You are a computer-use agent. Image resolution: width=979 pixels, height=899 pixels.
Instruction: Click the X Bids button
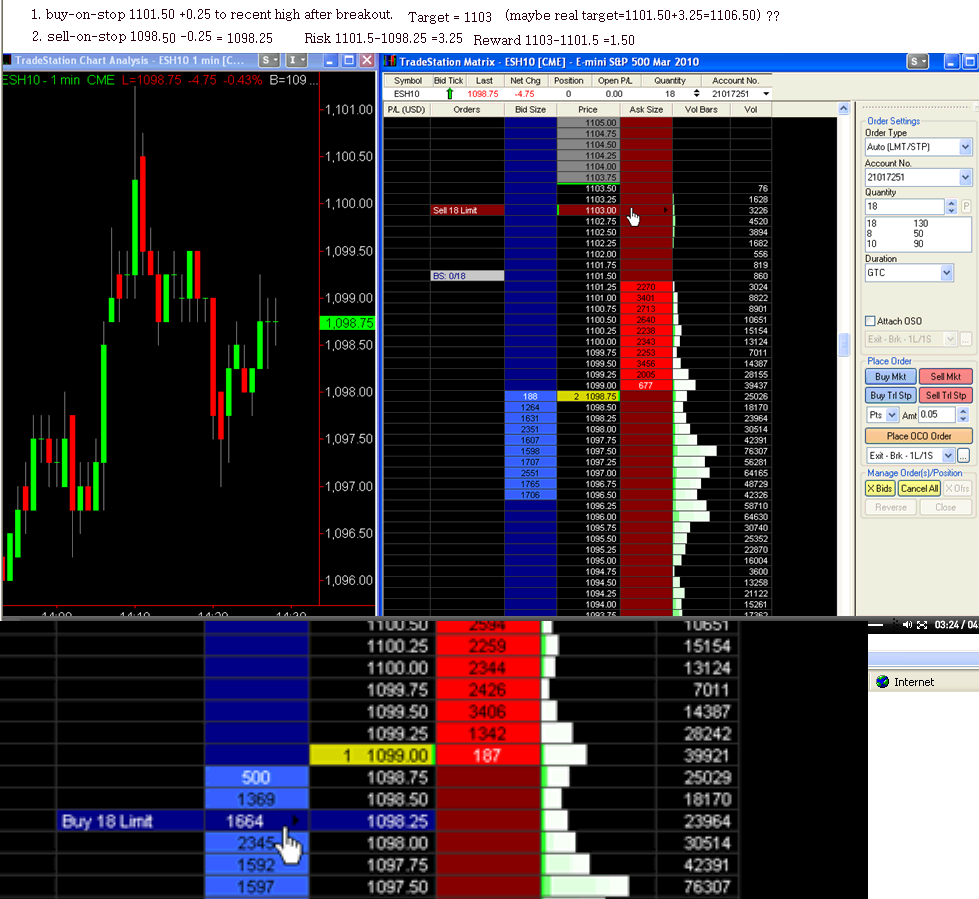880,488
